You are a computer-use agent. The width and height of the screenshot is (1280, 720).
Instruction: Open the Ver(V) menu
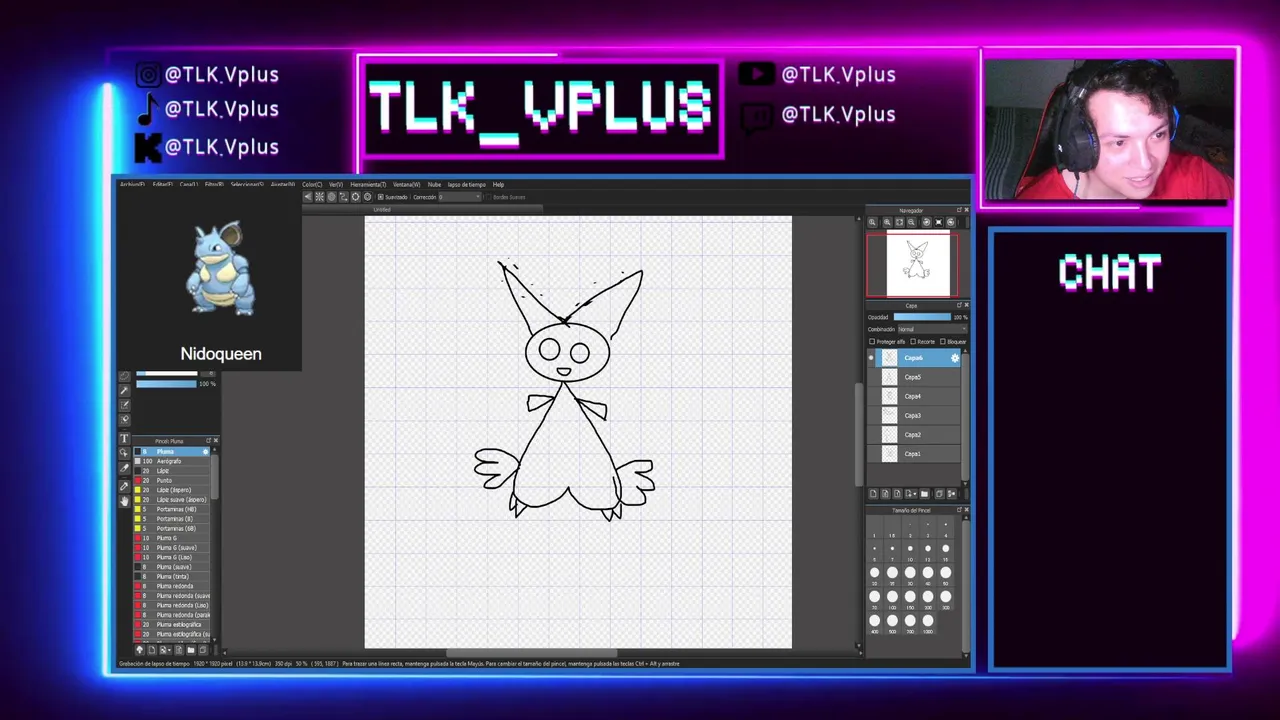pos(336,185)
